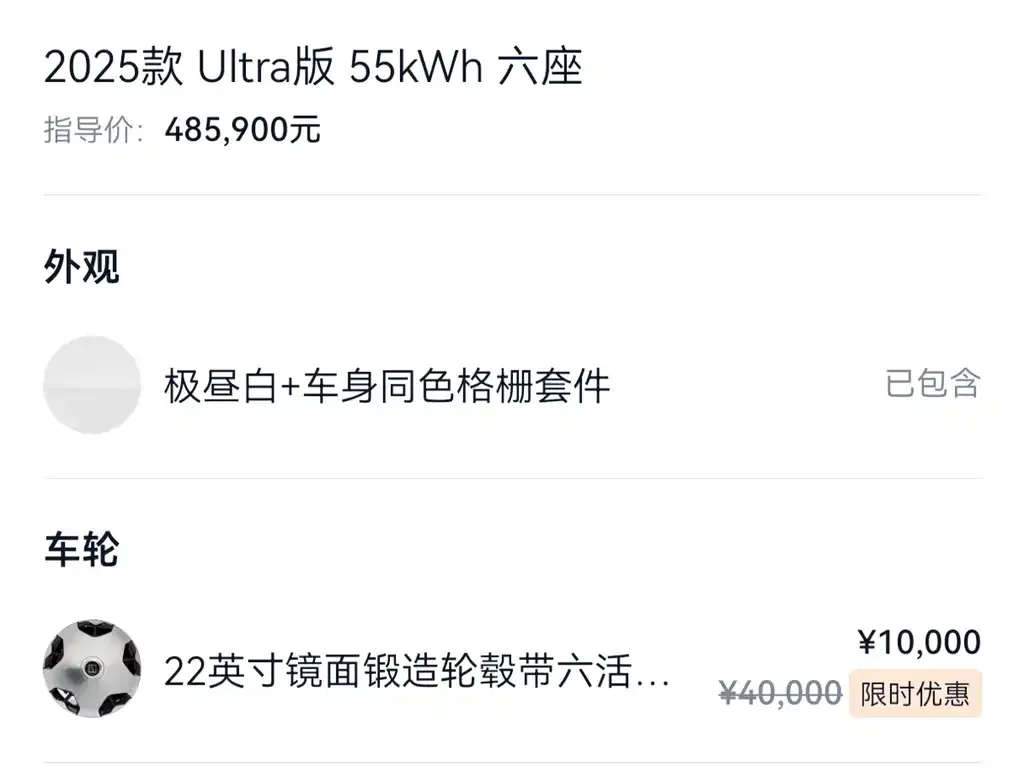
Task: Click the 2025款 model year in title
Action: click(114, 67)
